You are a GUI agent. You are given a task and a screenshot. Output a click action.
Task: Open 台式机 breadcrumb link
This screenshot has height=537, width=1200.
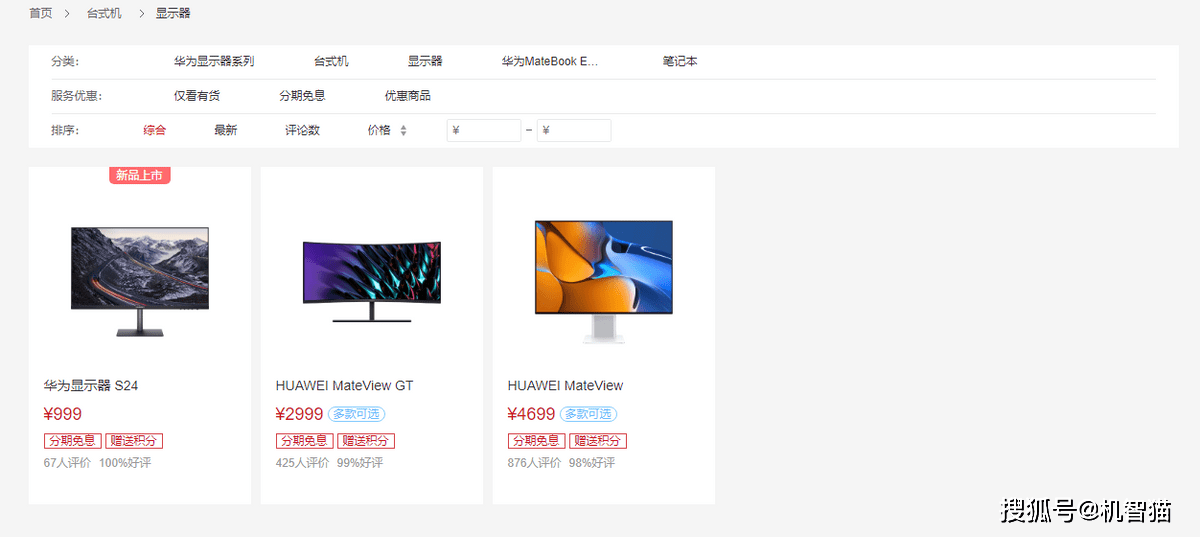104,13
